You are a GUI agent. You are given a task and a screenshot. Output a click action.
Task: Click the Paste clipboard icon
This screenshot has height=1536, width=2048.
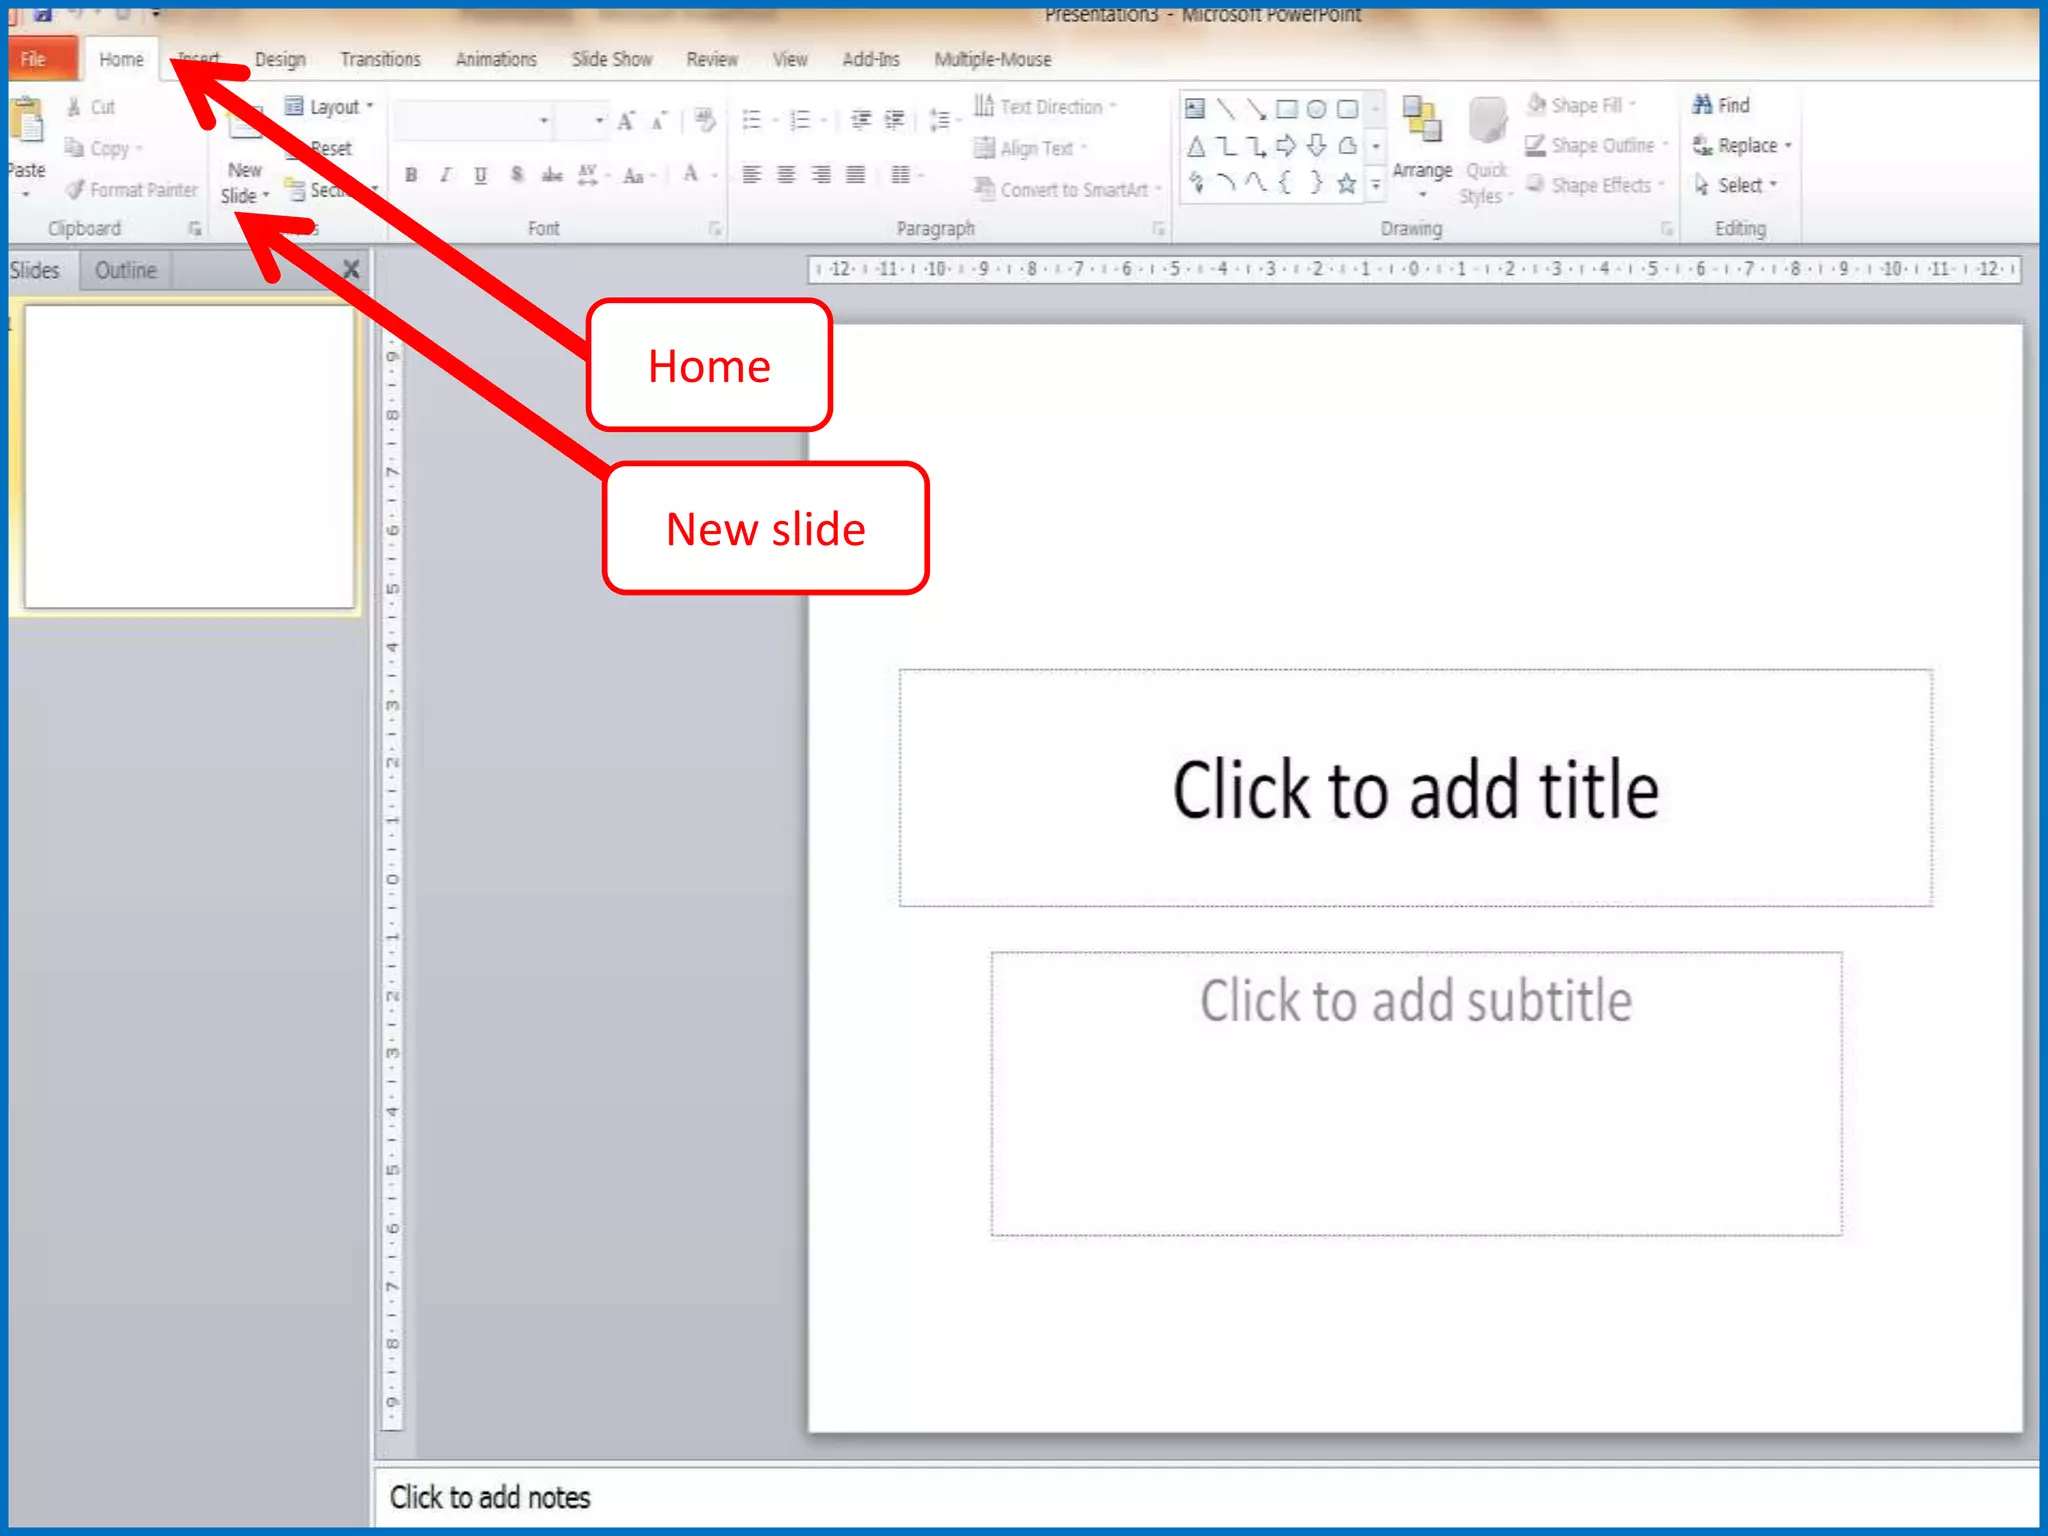tap(28, 122)
